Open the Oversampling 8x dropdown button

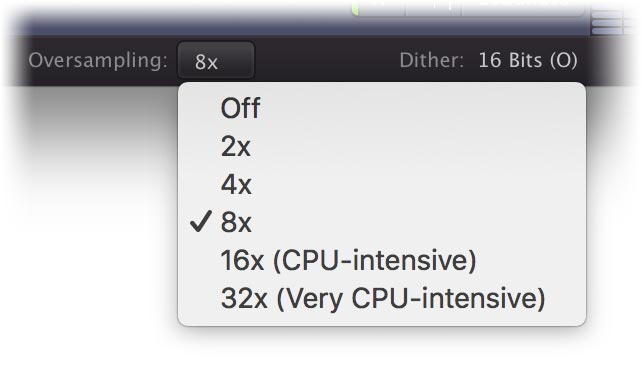[216, 61]
